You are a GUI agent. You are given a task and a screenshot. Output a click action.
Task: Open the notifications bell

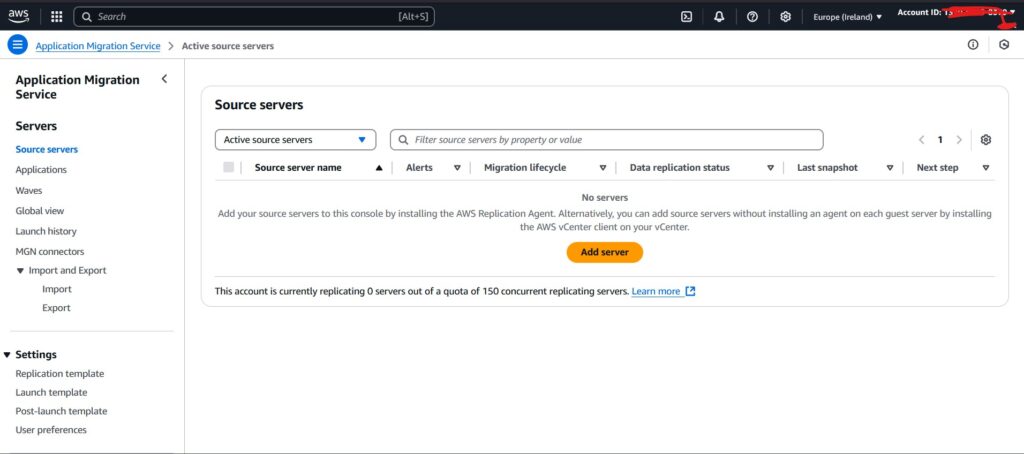point(719,17)
